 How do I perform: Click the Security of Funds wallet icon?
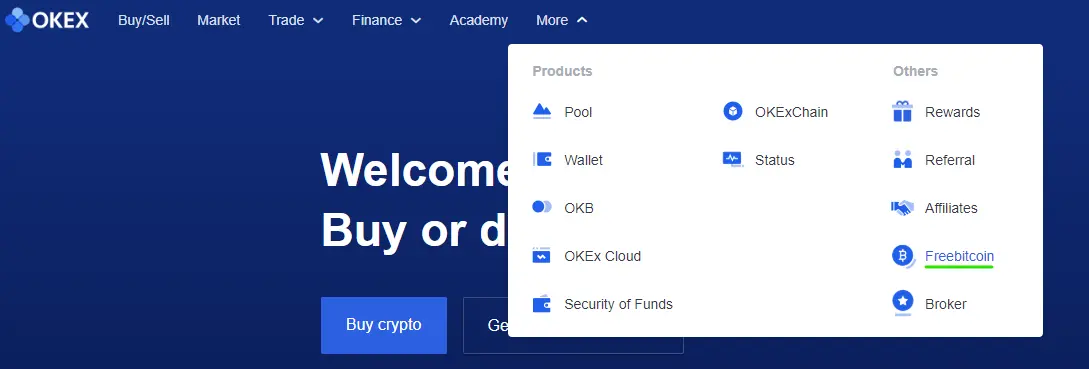(x=542, y=304)
